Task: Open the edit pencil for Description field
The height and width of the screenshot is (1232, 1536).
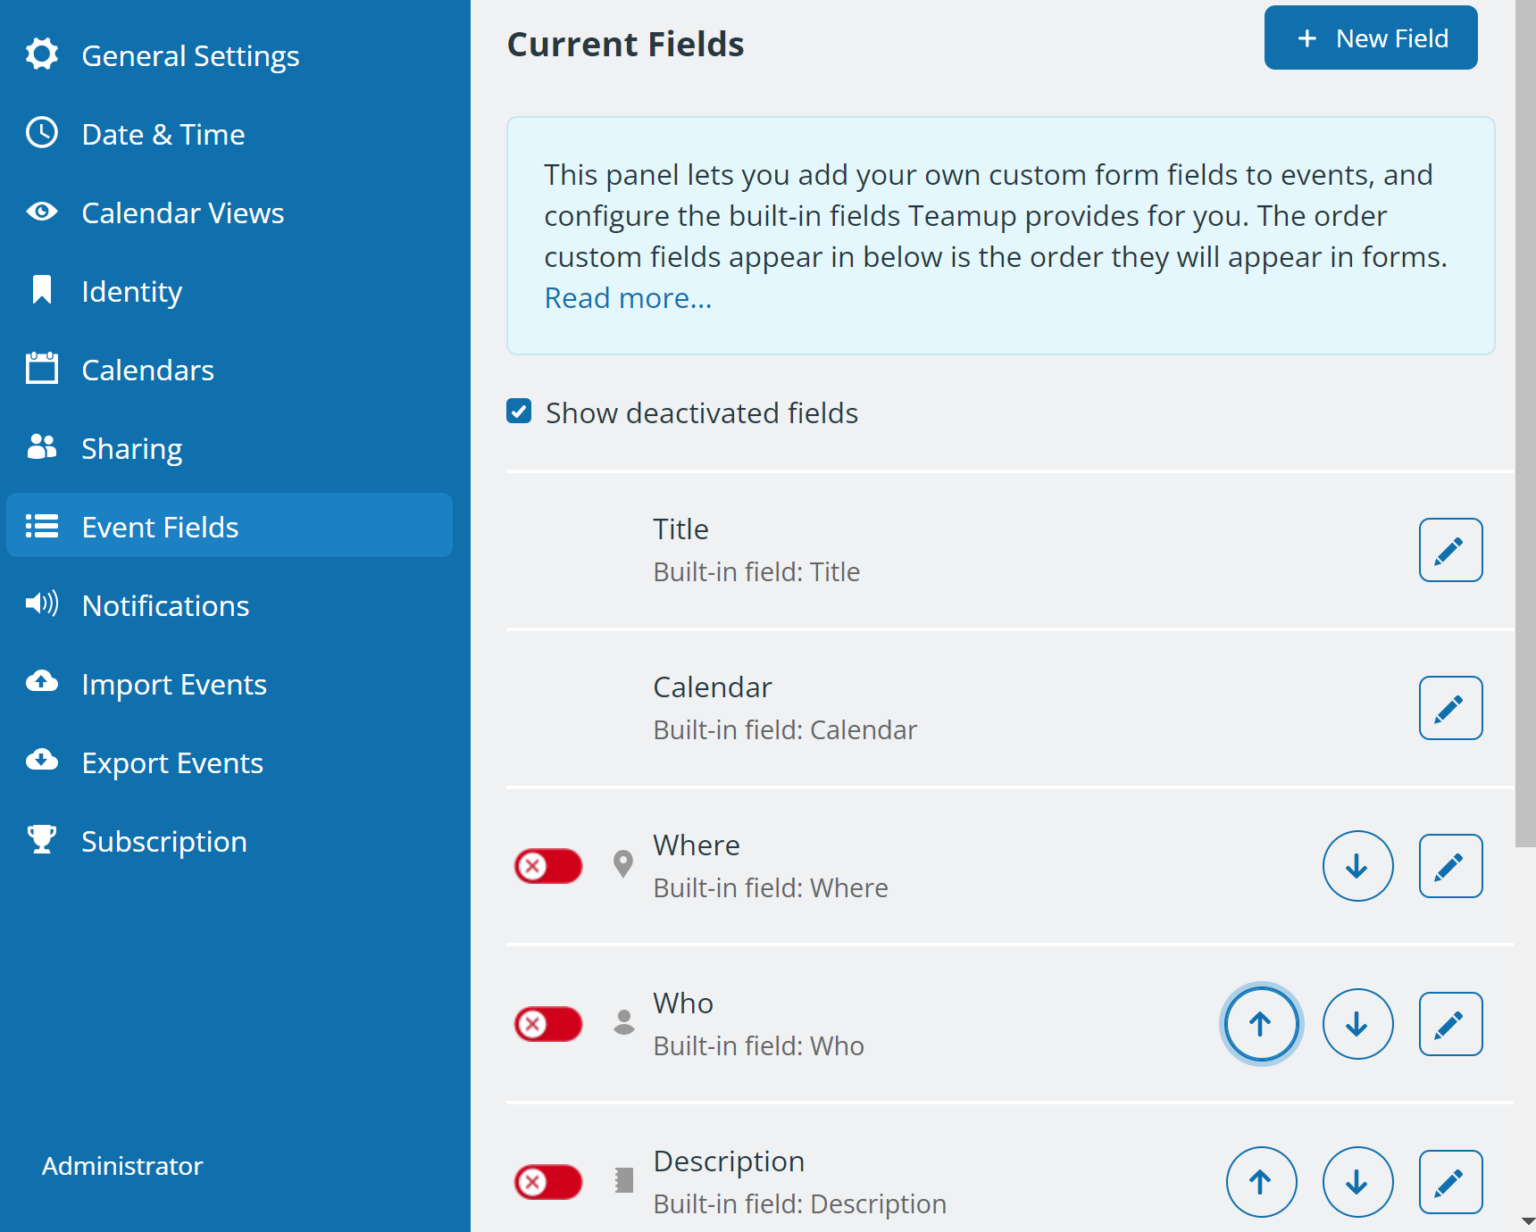Action: pyautogui.click(x=1449, y=1182)
